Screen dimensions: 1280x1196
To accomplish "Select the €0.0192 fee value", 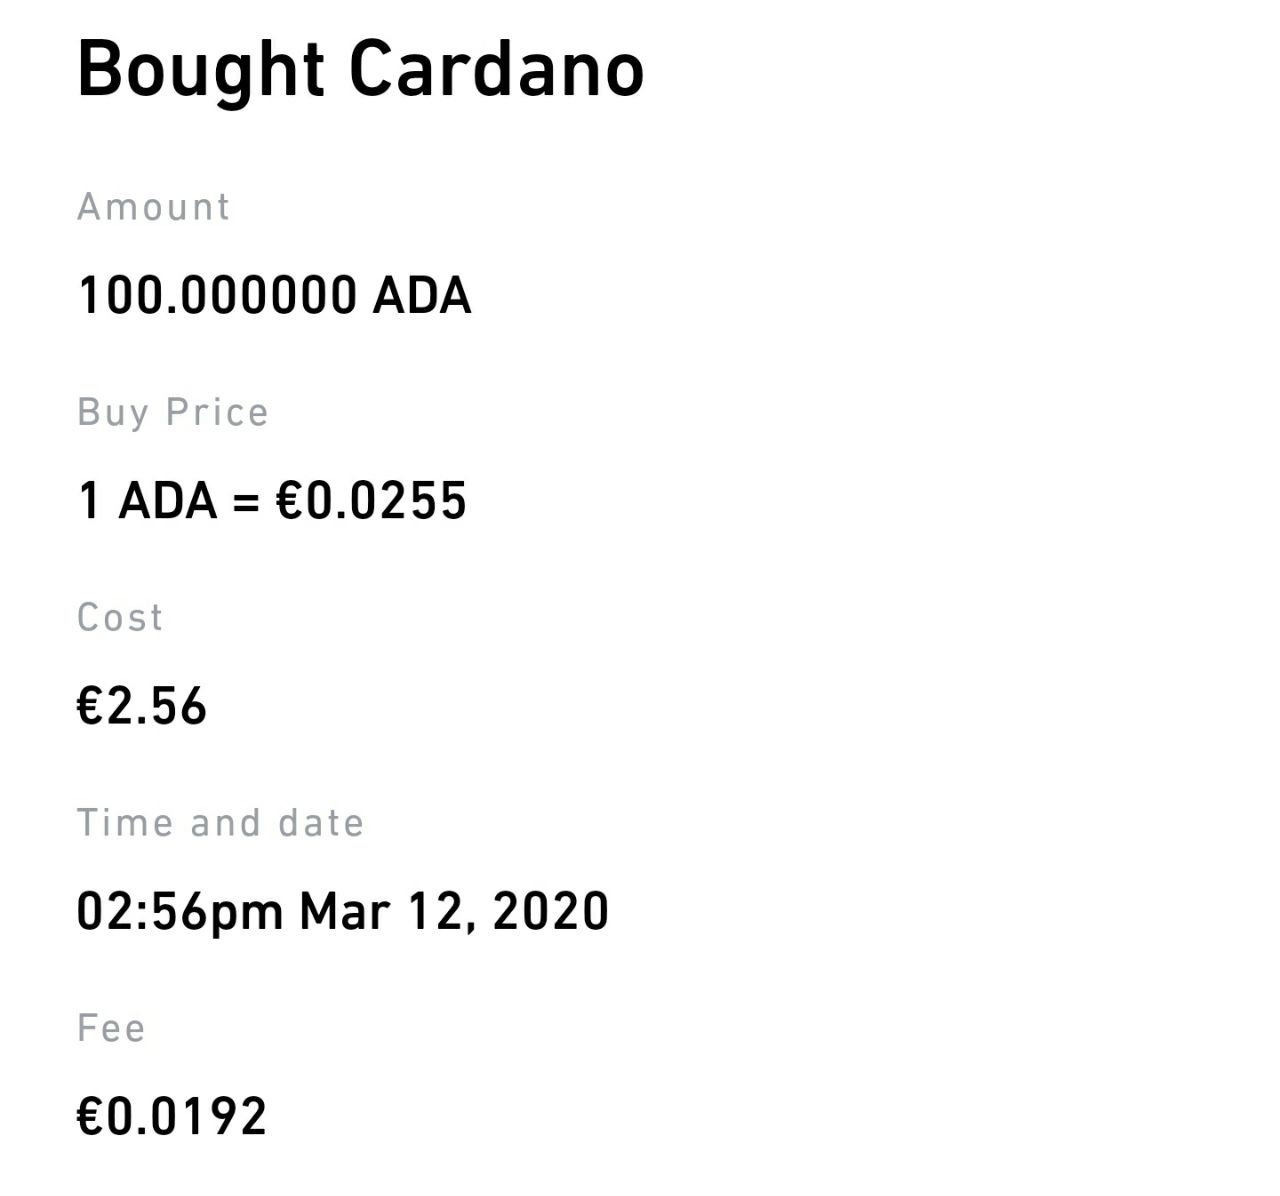I will pyautogui.click(x=172, y=1117).
